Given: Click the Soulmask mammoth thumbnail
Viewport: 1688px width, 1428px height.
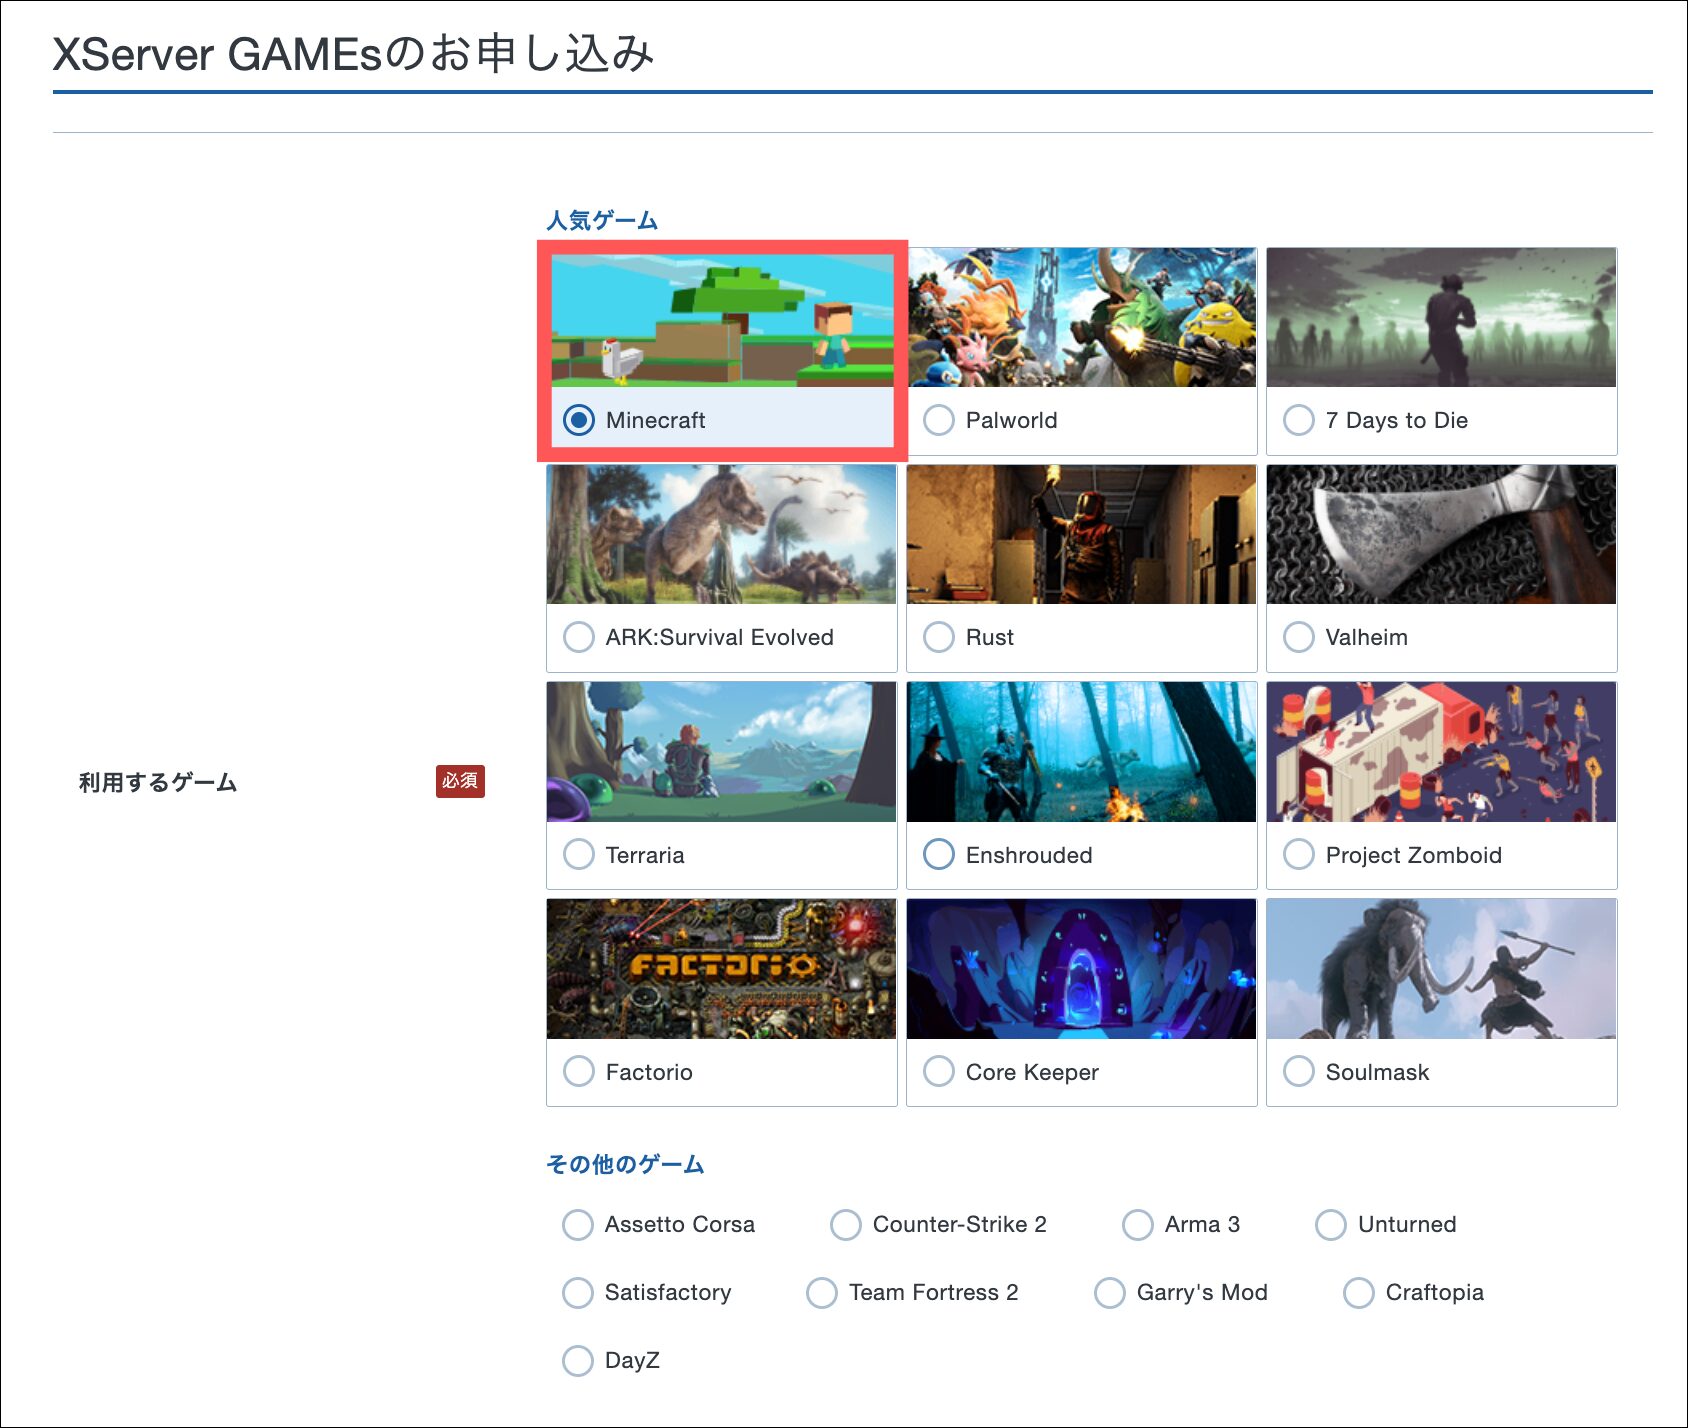Looking at the screenshot, I should pos(1441,968).
